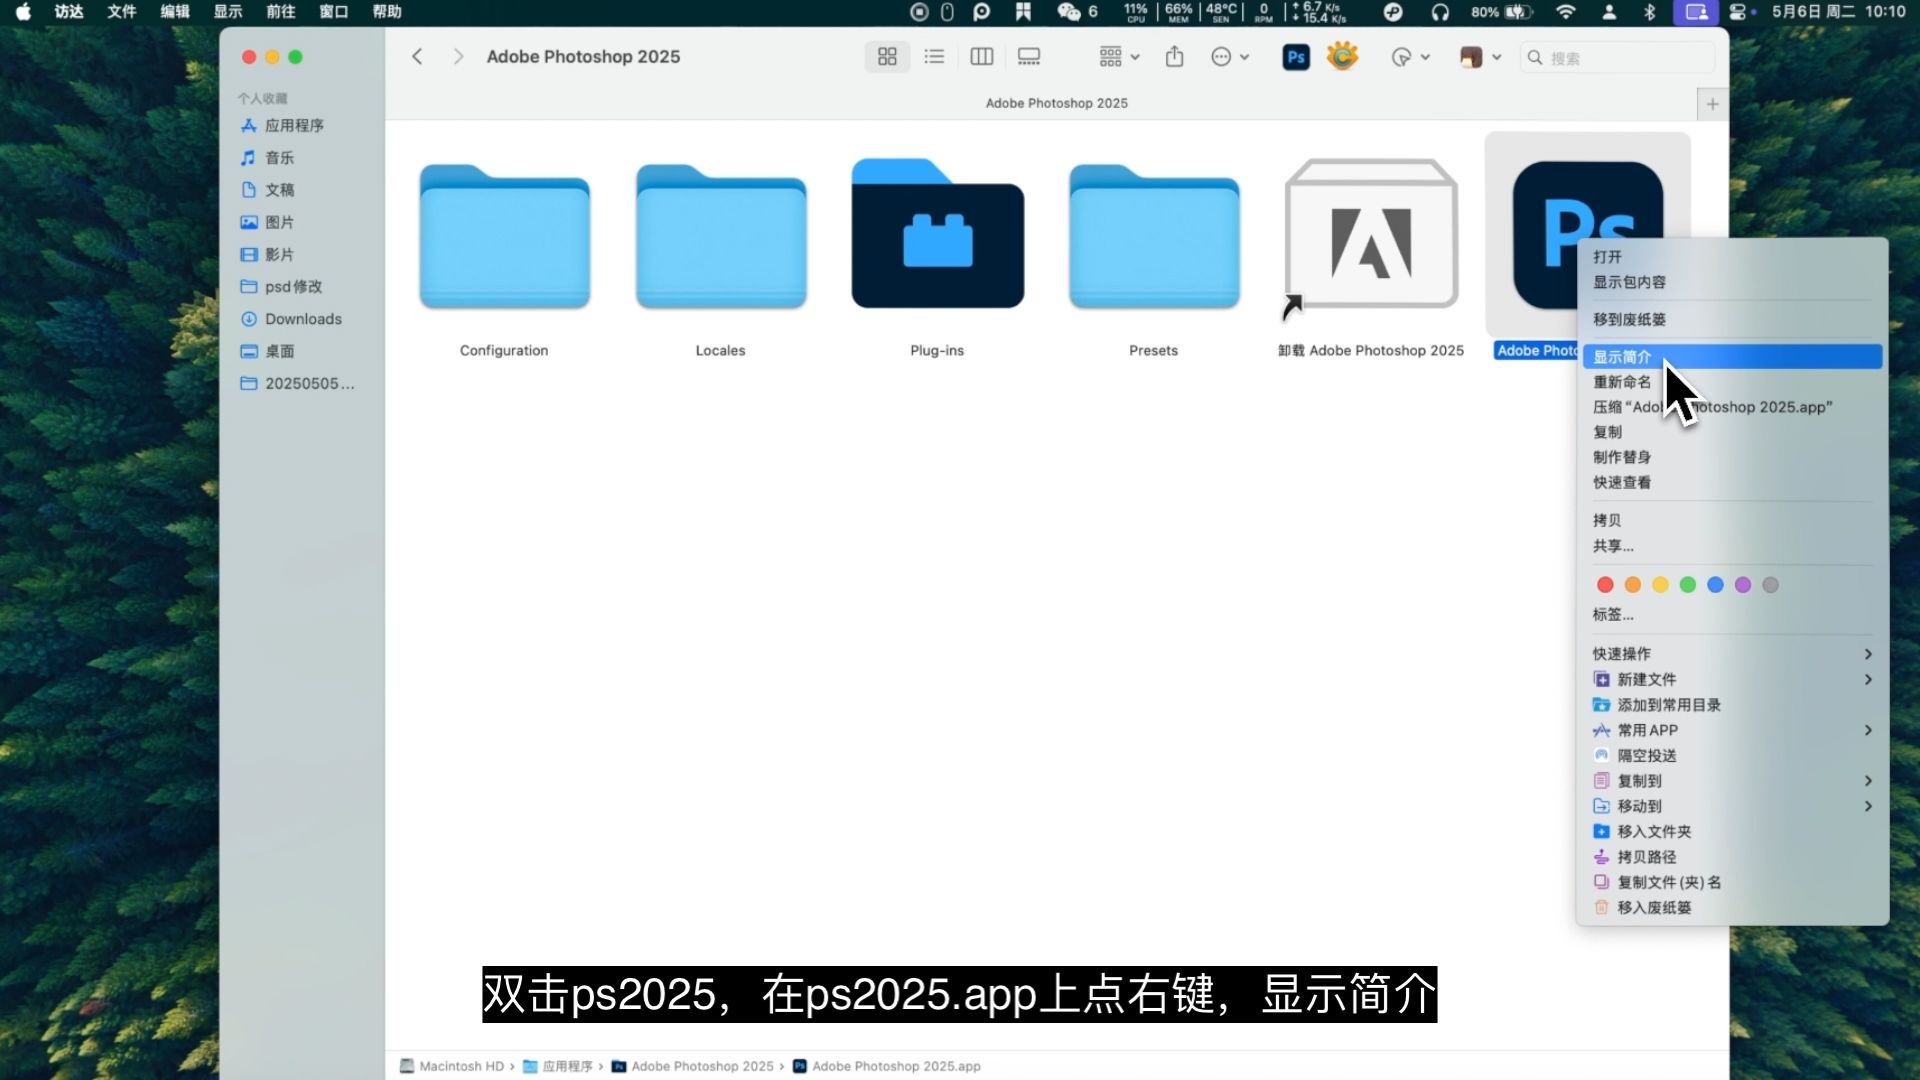Click the Share toolbar icon
Screen dimensions: 1920x1080
[1175, 57]
